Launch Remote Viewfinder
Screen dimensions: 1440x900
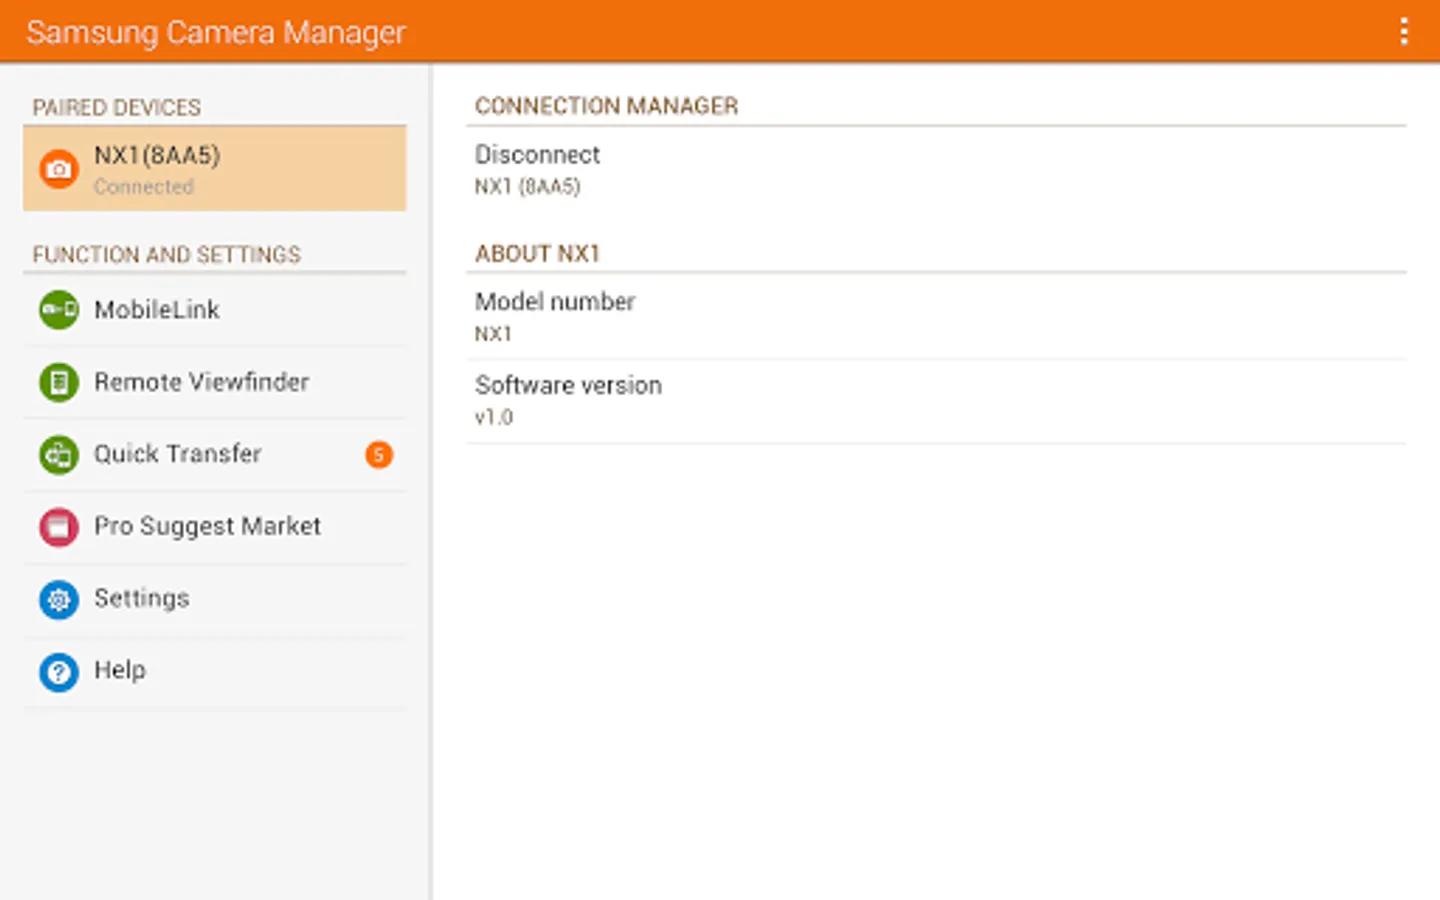click(x=215, y=382)
